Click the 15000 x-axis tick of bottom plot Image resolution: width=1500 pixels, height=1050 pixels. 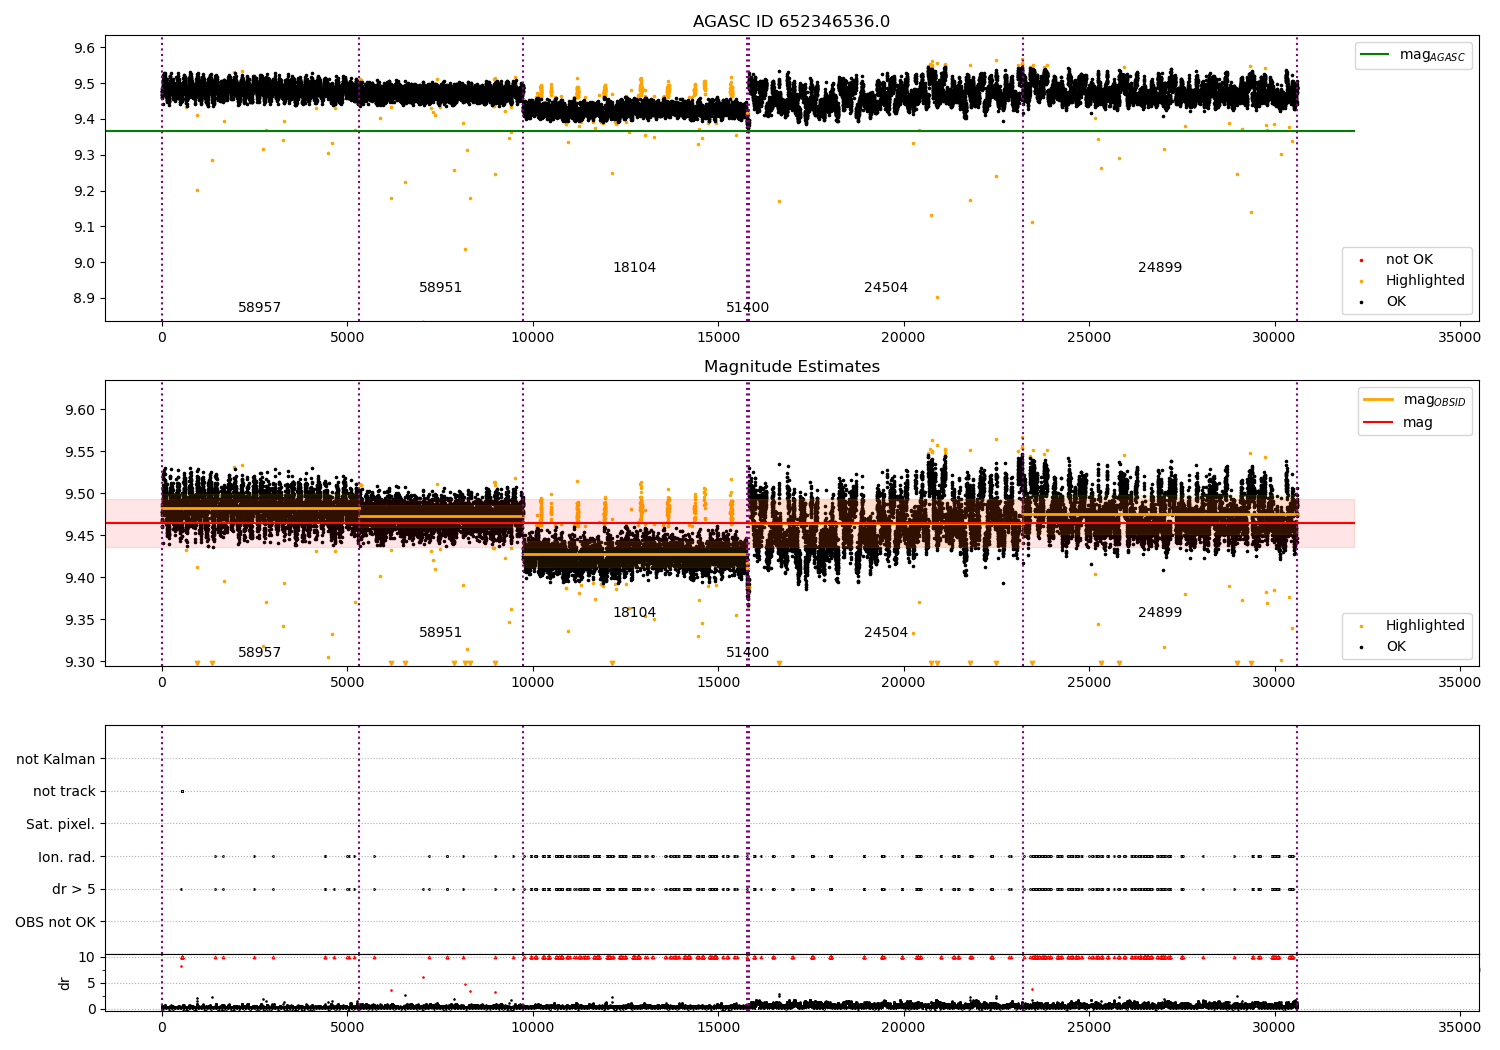pyautogui.click(x=718, y=1027)
